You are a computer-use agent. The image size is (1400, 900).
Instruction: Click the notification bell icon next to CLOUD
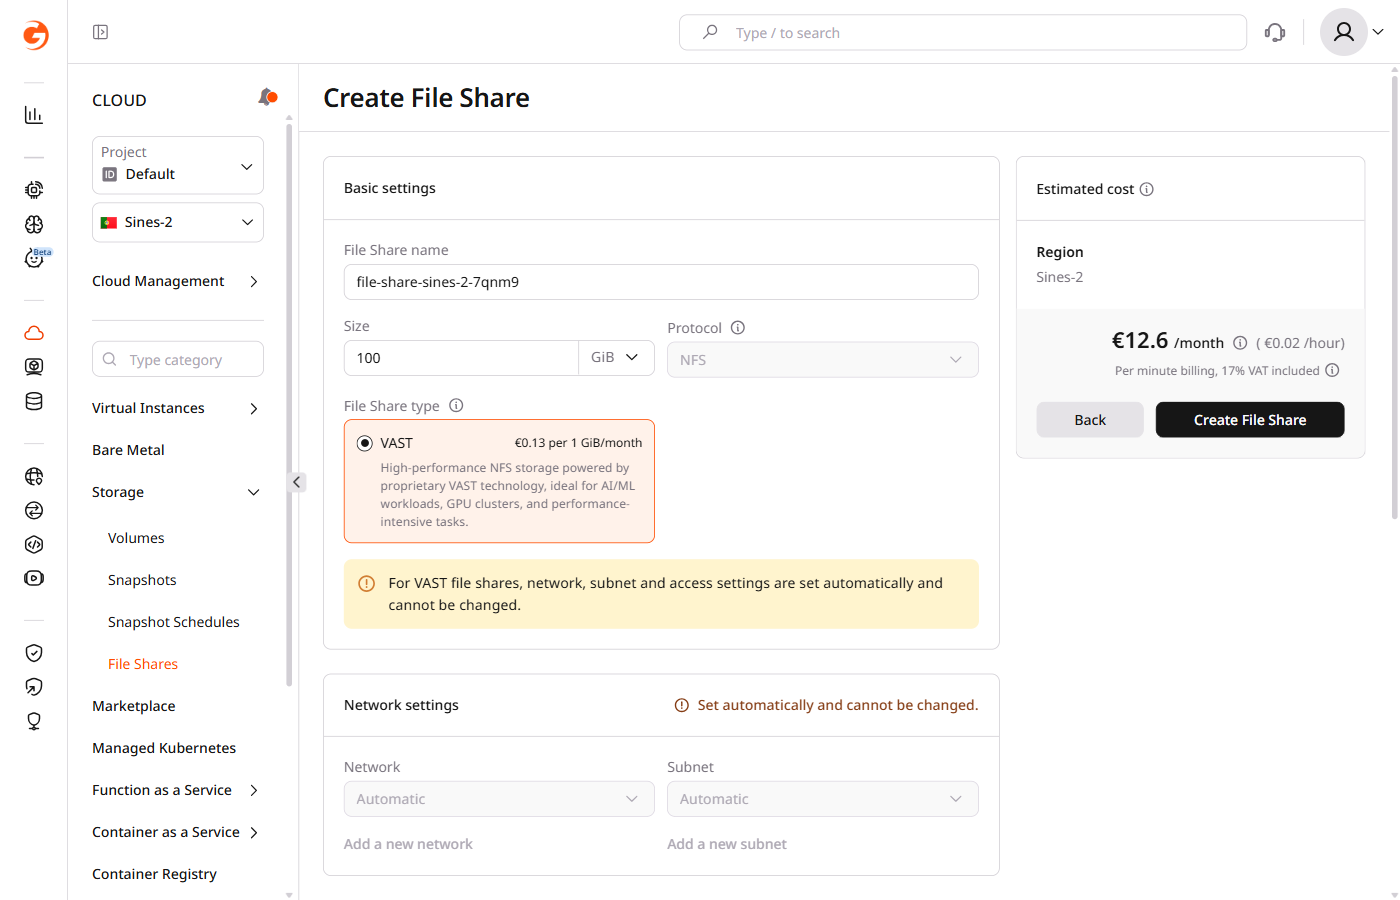point(267,97)
